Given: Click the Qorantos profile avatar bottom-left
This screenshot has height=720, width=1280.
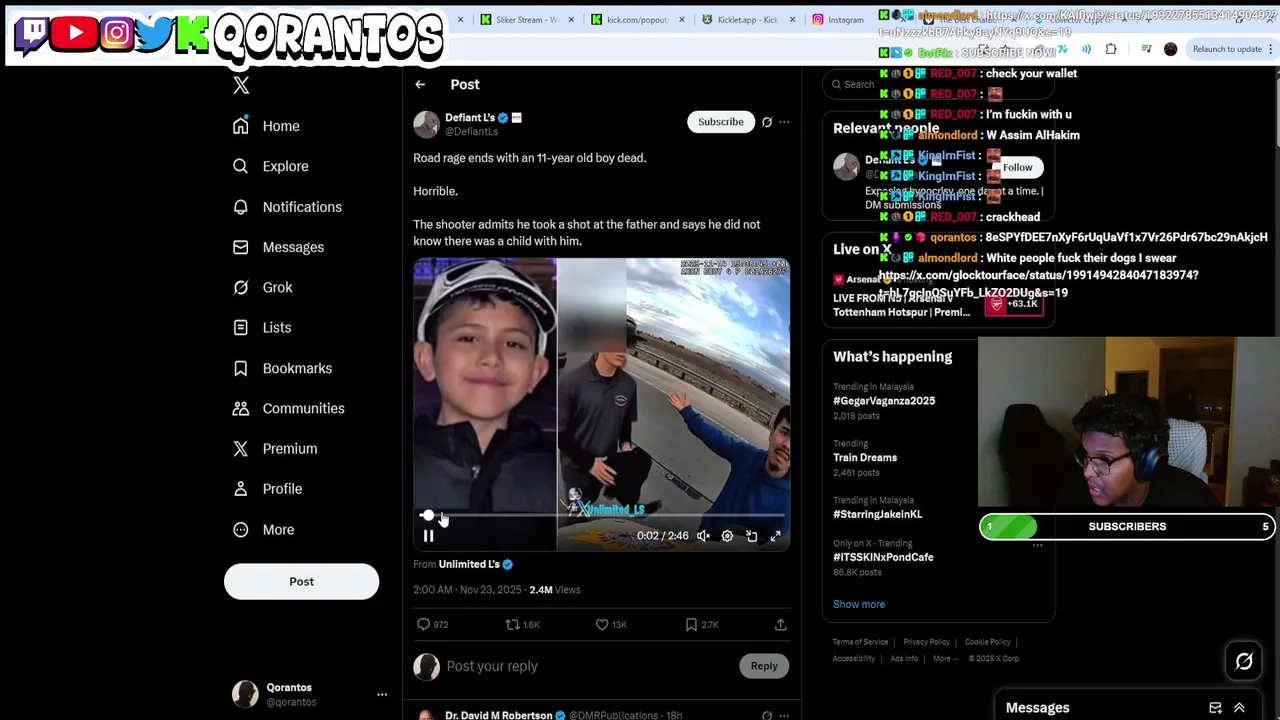Looking at the screenshot, I should [245, 694].
